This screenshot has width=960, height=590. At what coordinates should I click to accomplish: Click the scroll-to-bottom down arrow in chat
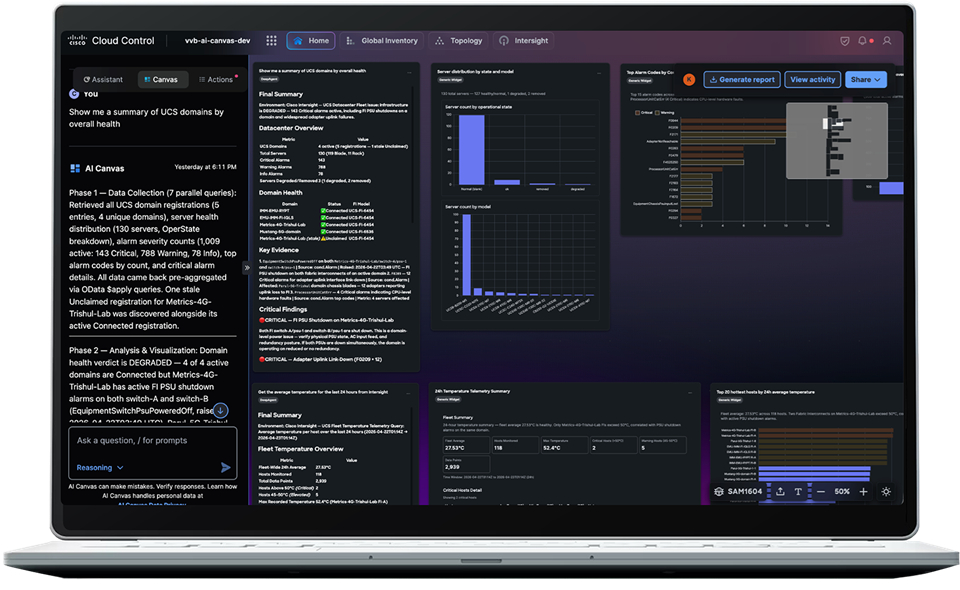[x=220, y=410]
